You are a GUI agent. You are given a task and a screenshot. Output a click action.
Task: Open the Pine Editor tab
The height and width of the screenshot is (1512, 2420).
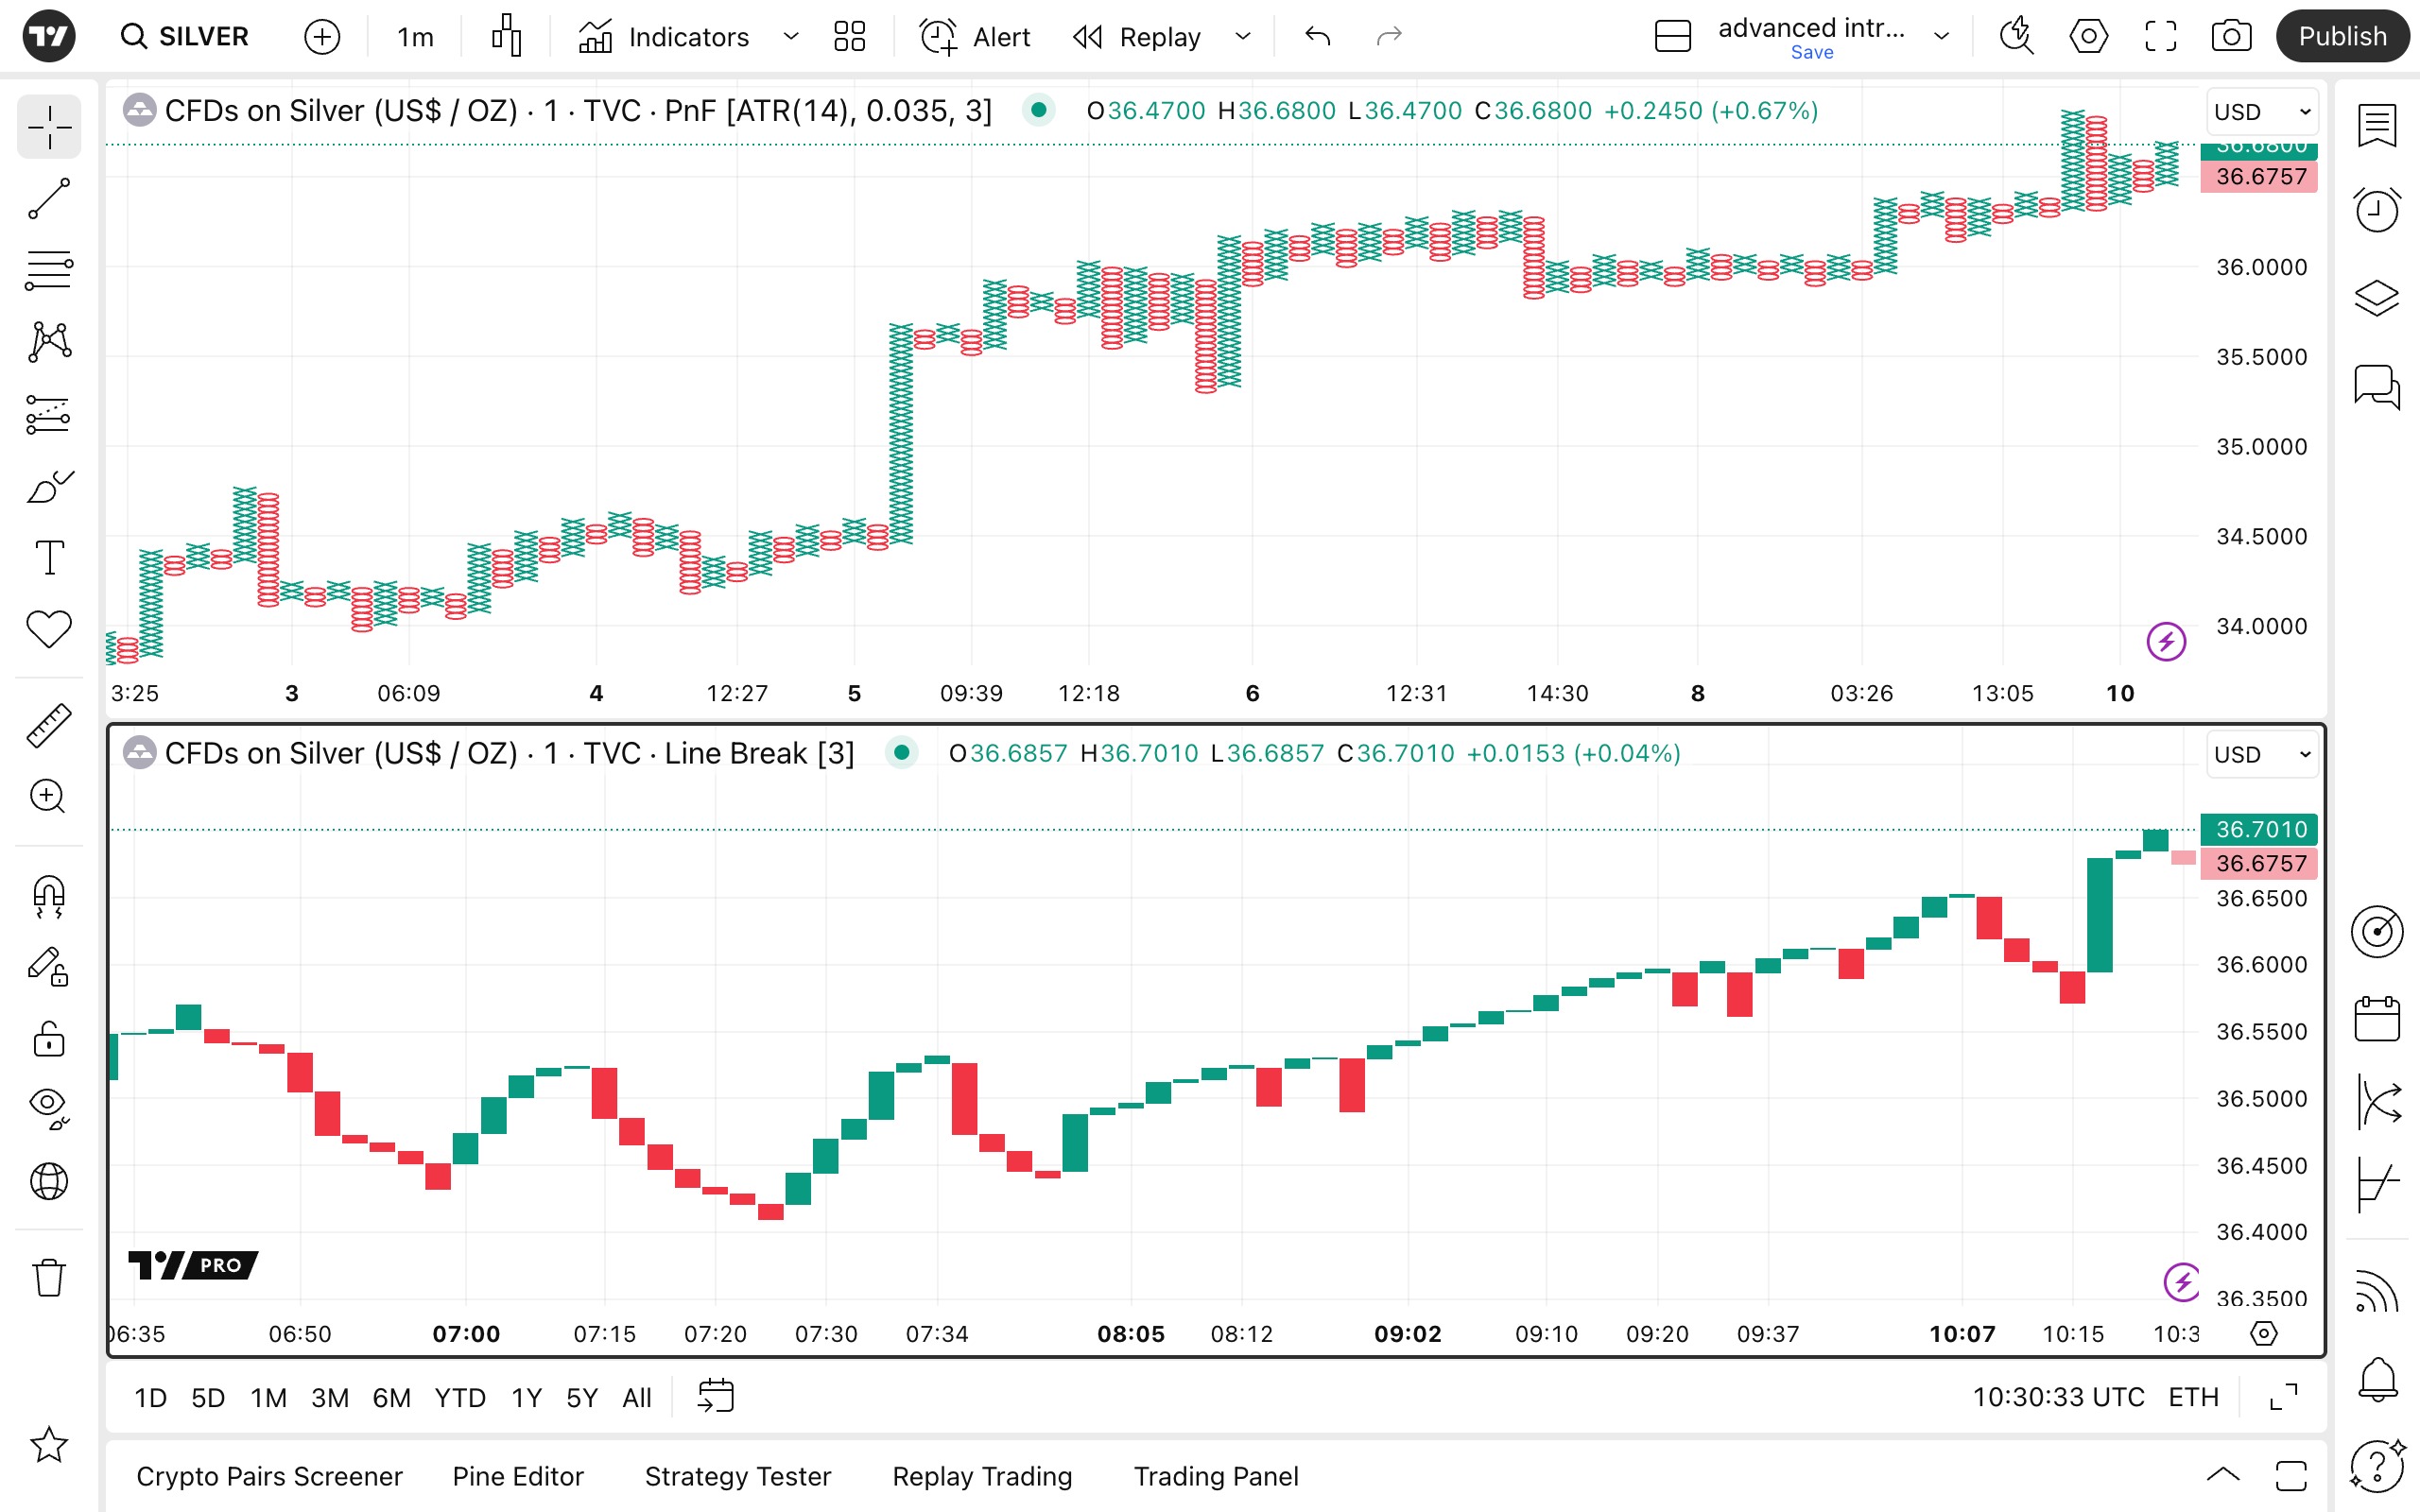pyautogui.click(x=517, y=1476)
